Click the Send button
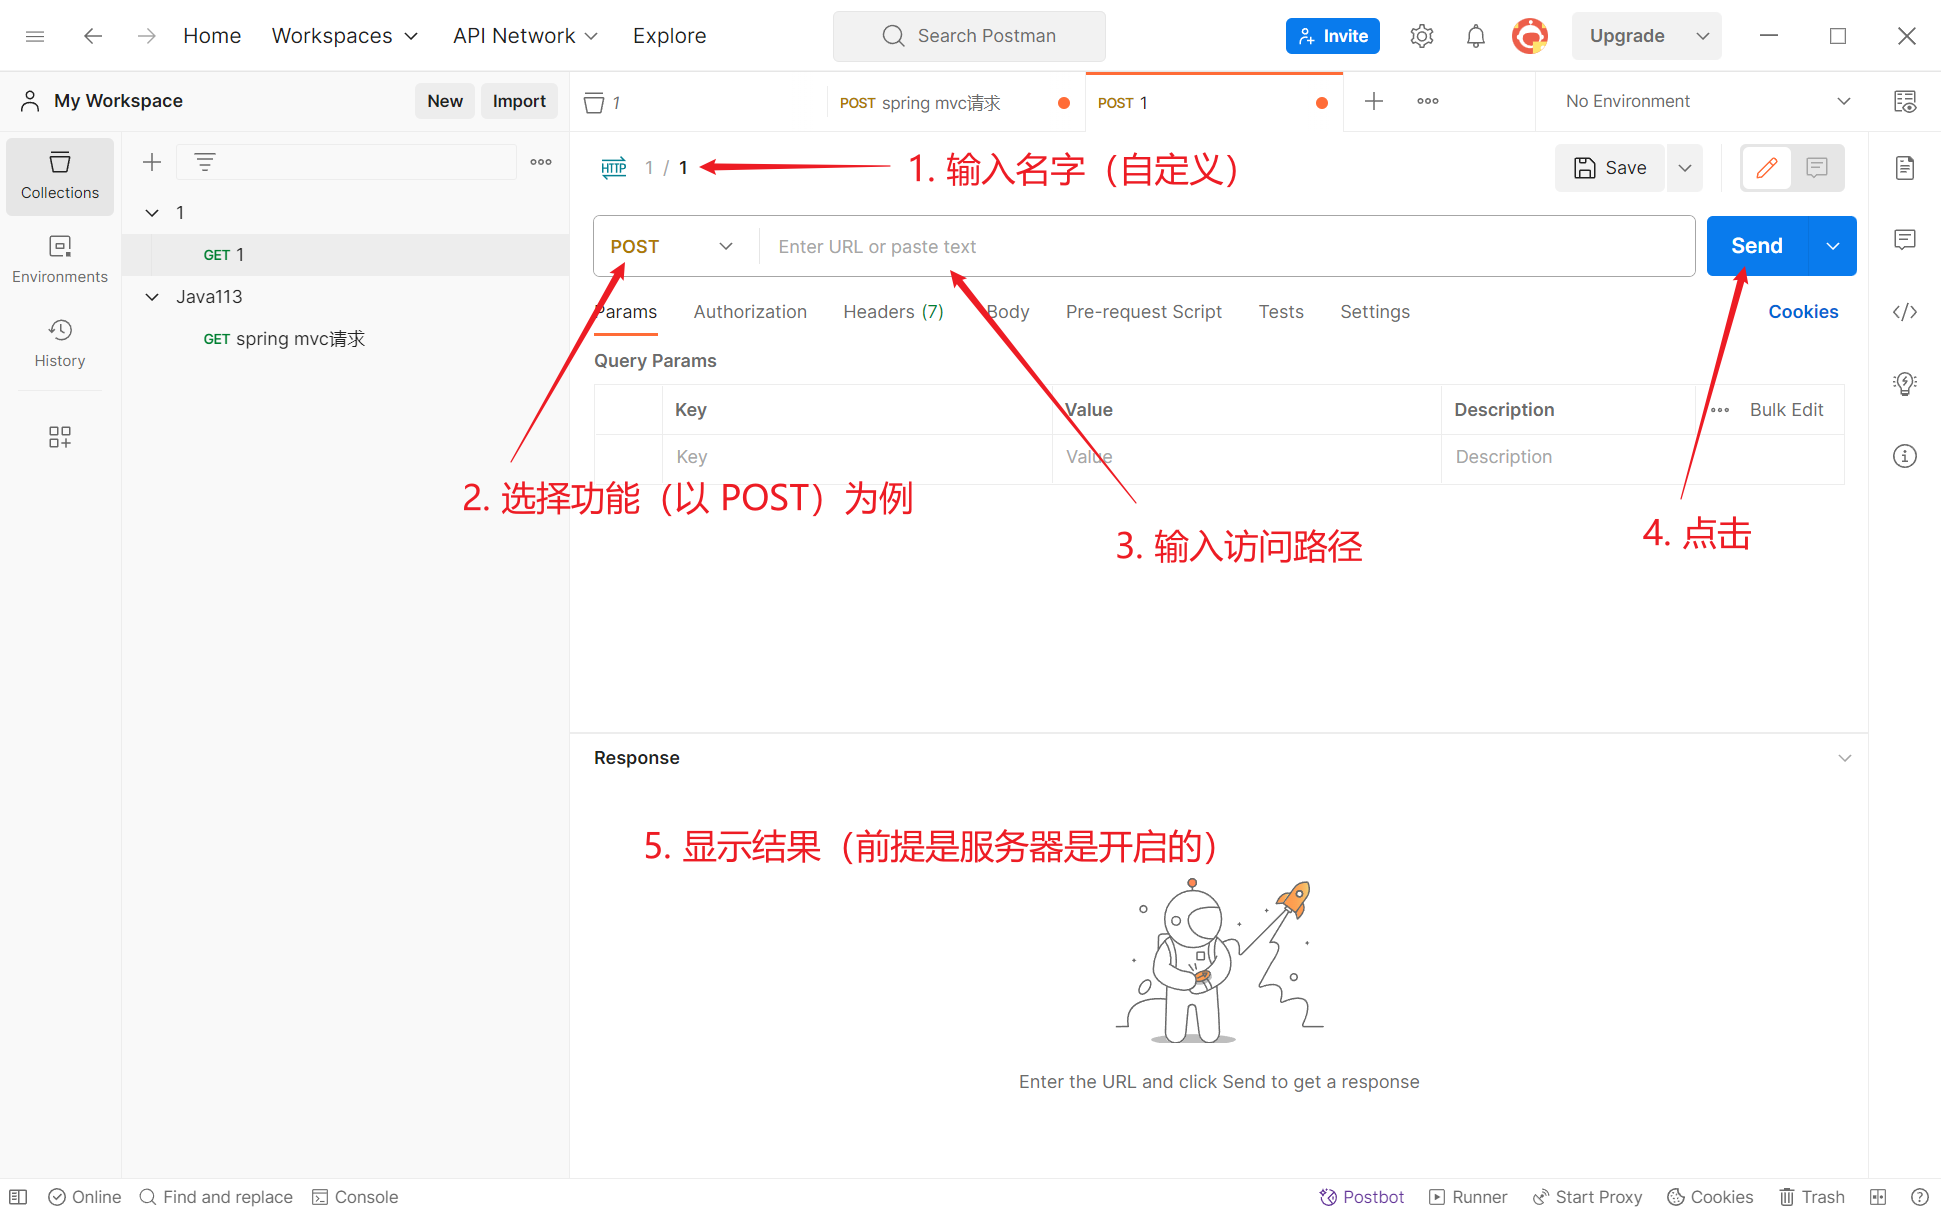This screenshot has width=1941, height=1215. 1756,246
